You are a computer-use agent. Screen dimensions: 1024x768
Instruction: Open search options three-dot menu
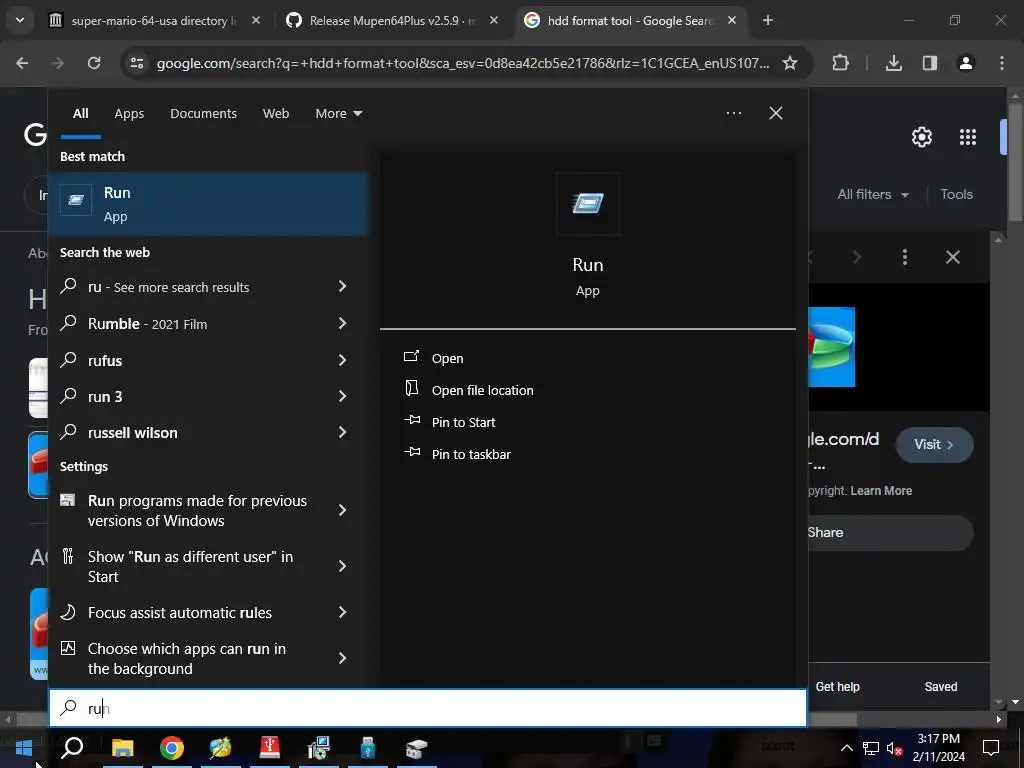pyautogui.click(x=733, y=113)
